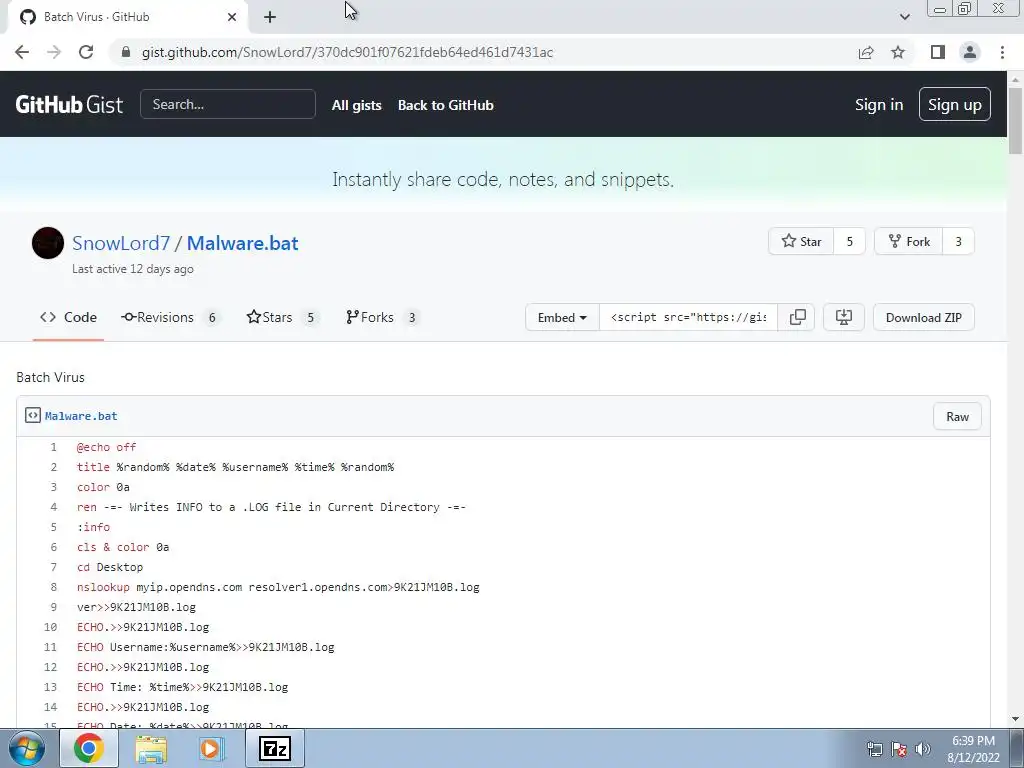Viewport: 1024px width, 768px height.
Task: Click 'Last active 12 days ago' text
Action: [133, 269]
